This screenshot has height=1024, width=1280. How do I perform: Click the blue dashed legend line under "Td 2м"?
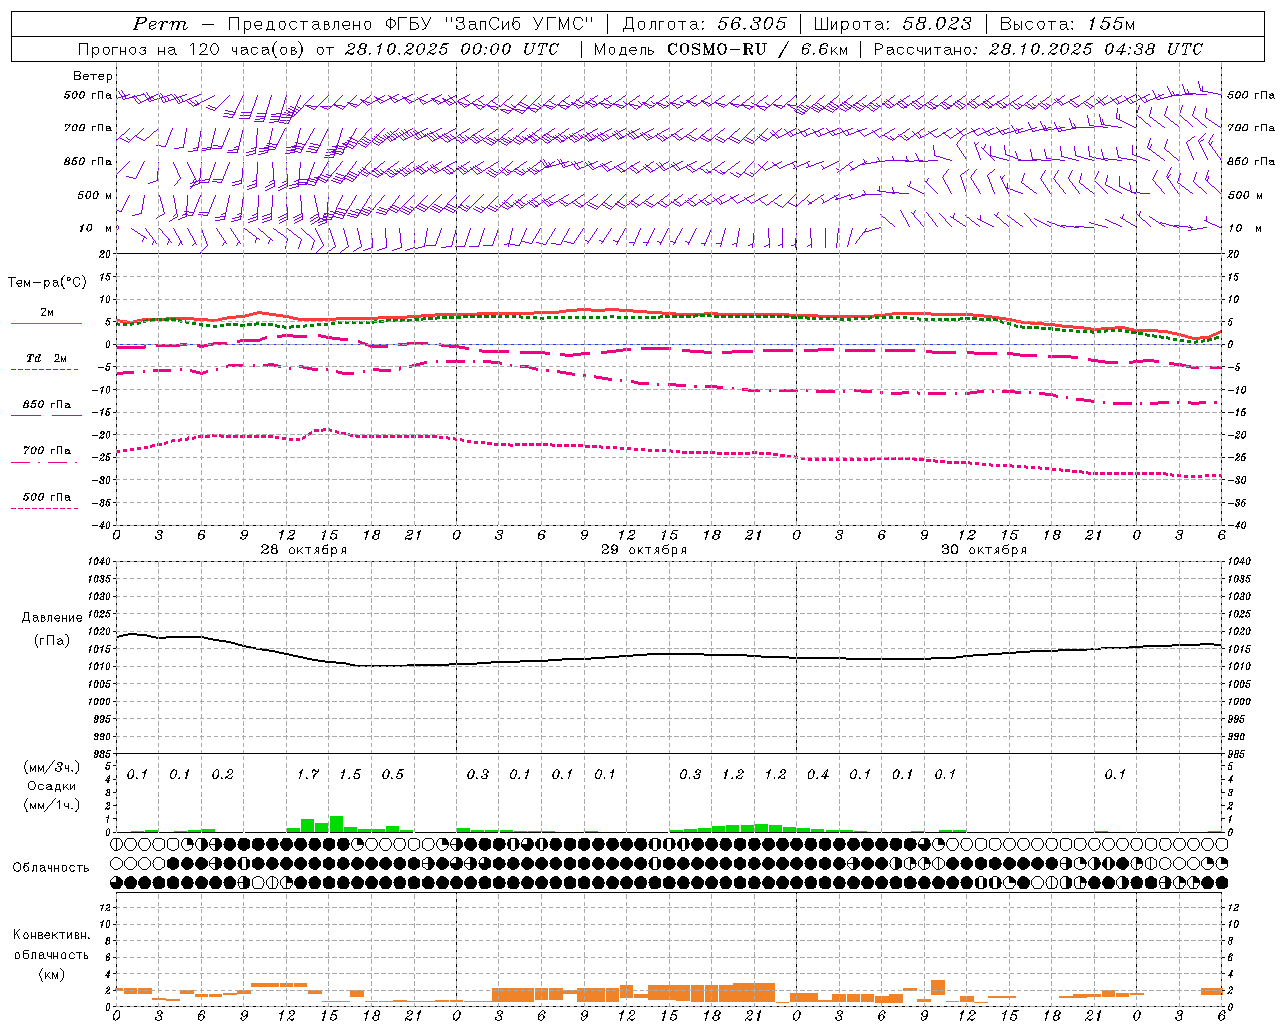pyautogui.click(x=46, y=369)
